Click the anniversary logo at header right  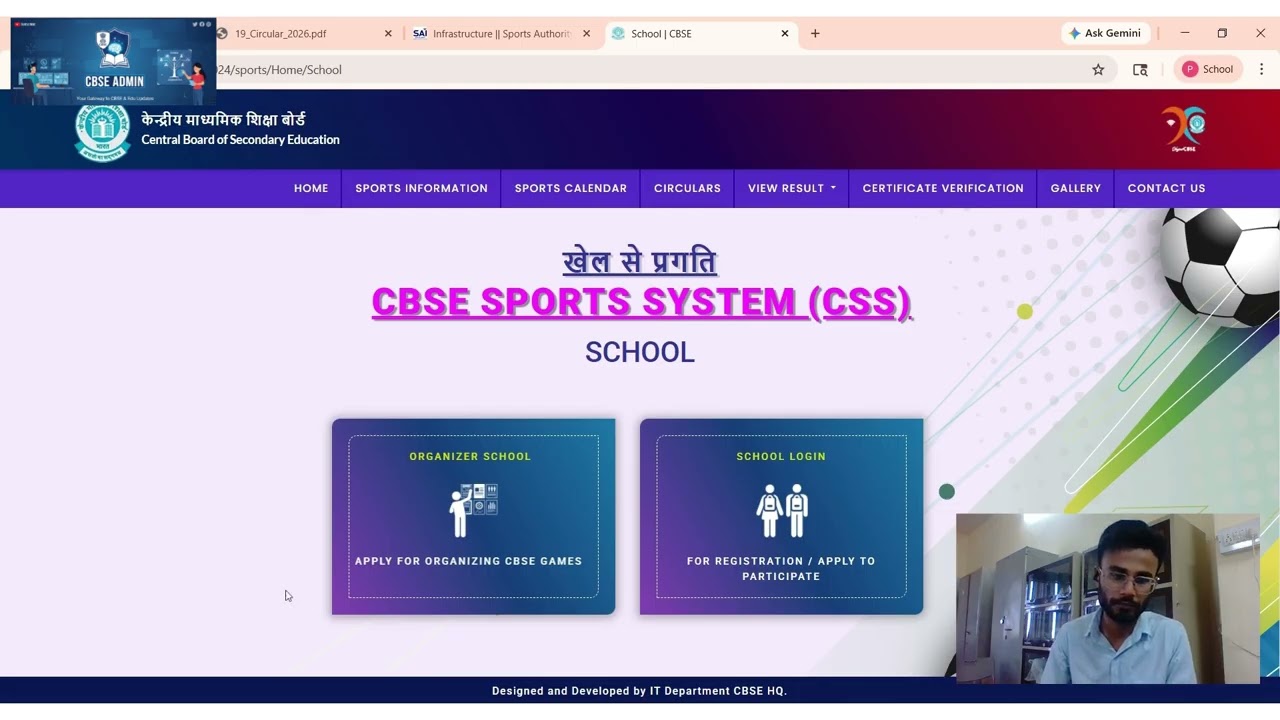click(x=1185, y=130)
